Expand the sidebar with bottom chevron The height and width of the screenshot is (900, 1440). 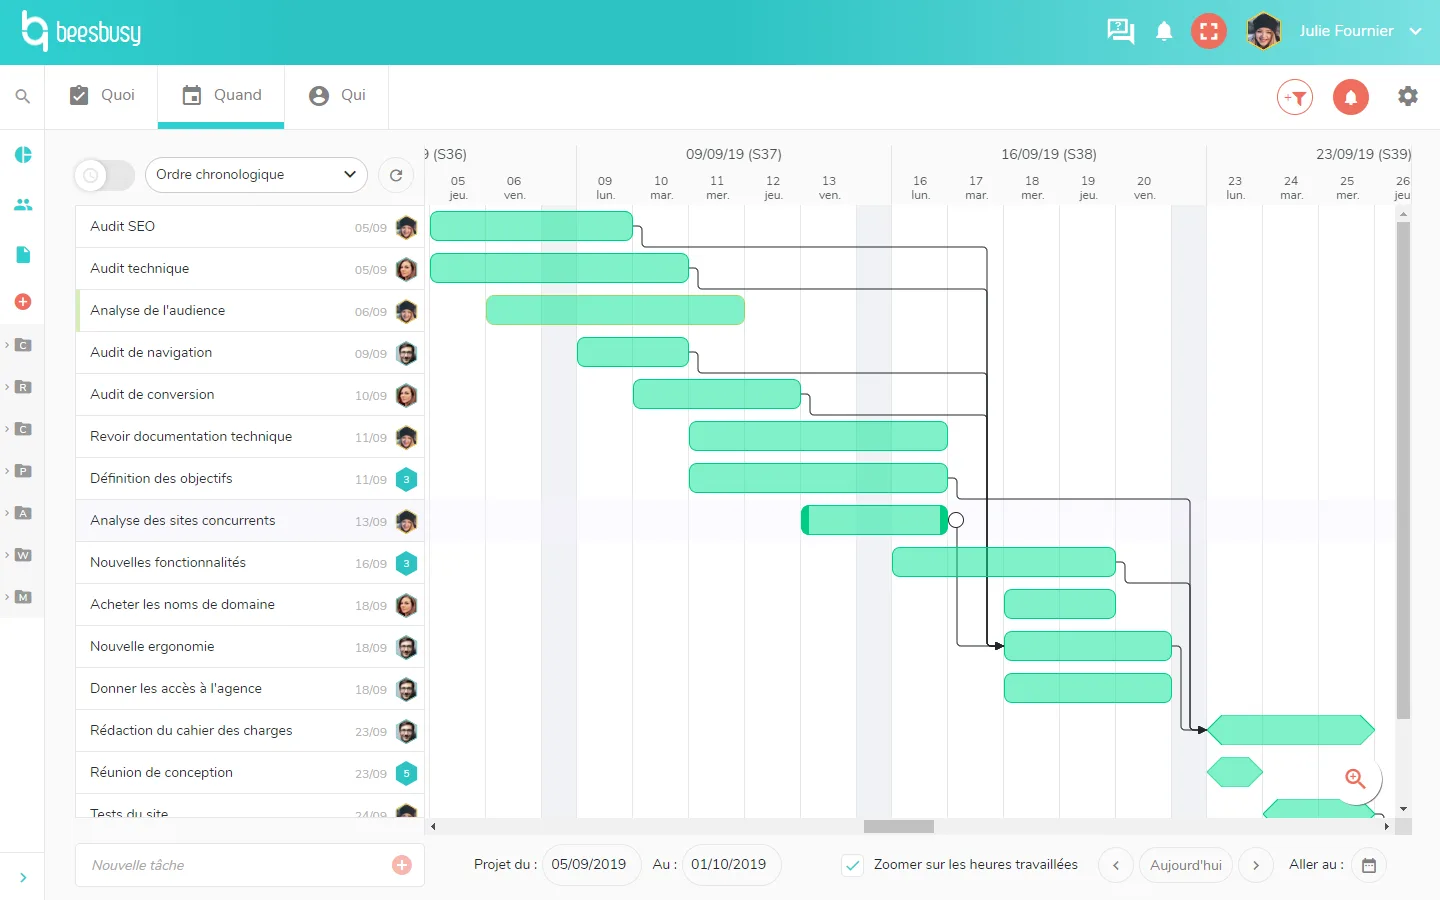coord(22,878)
